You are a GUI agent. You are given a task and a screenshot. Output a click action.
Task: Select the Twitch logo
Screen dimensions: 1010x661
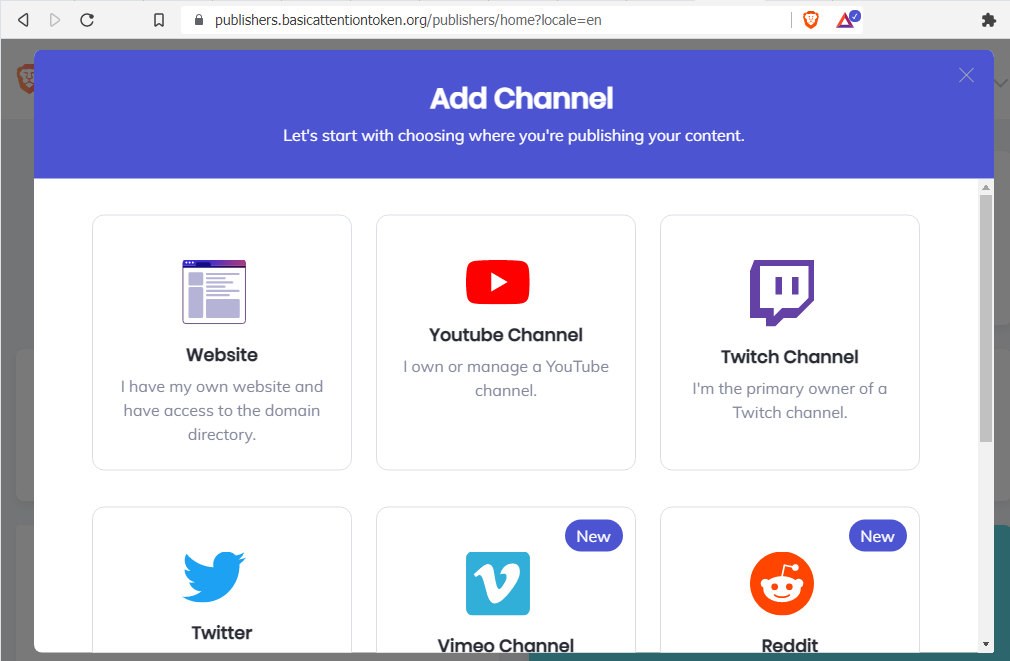pyautogui.click(x=781, y=292)
